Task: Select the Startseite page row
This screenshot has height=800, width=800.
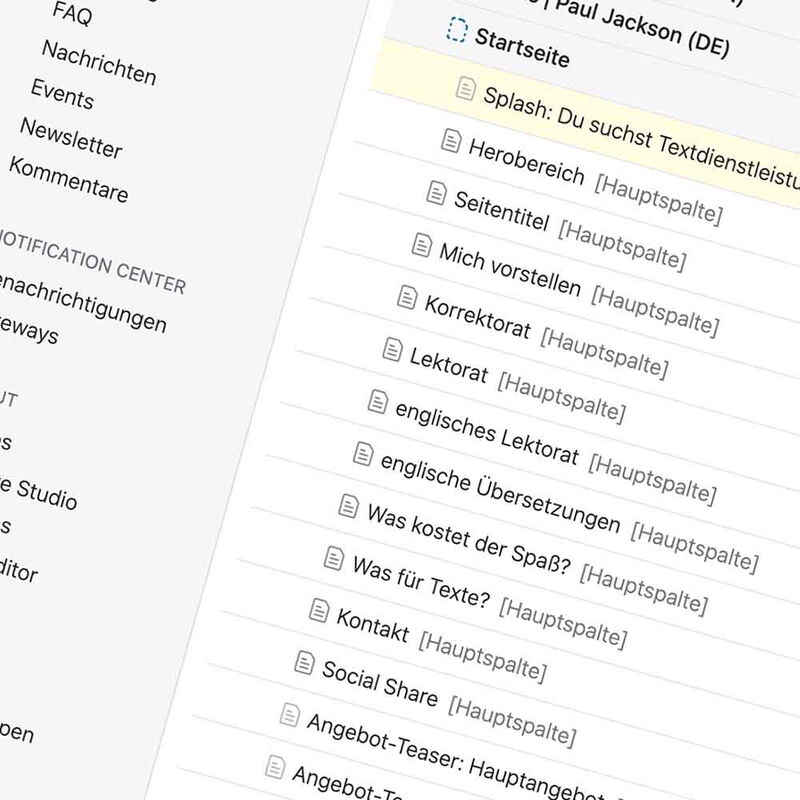Action: tap(522, 47)
